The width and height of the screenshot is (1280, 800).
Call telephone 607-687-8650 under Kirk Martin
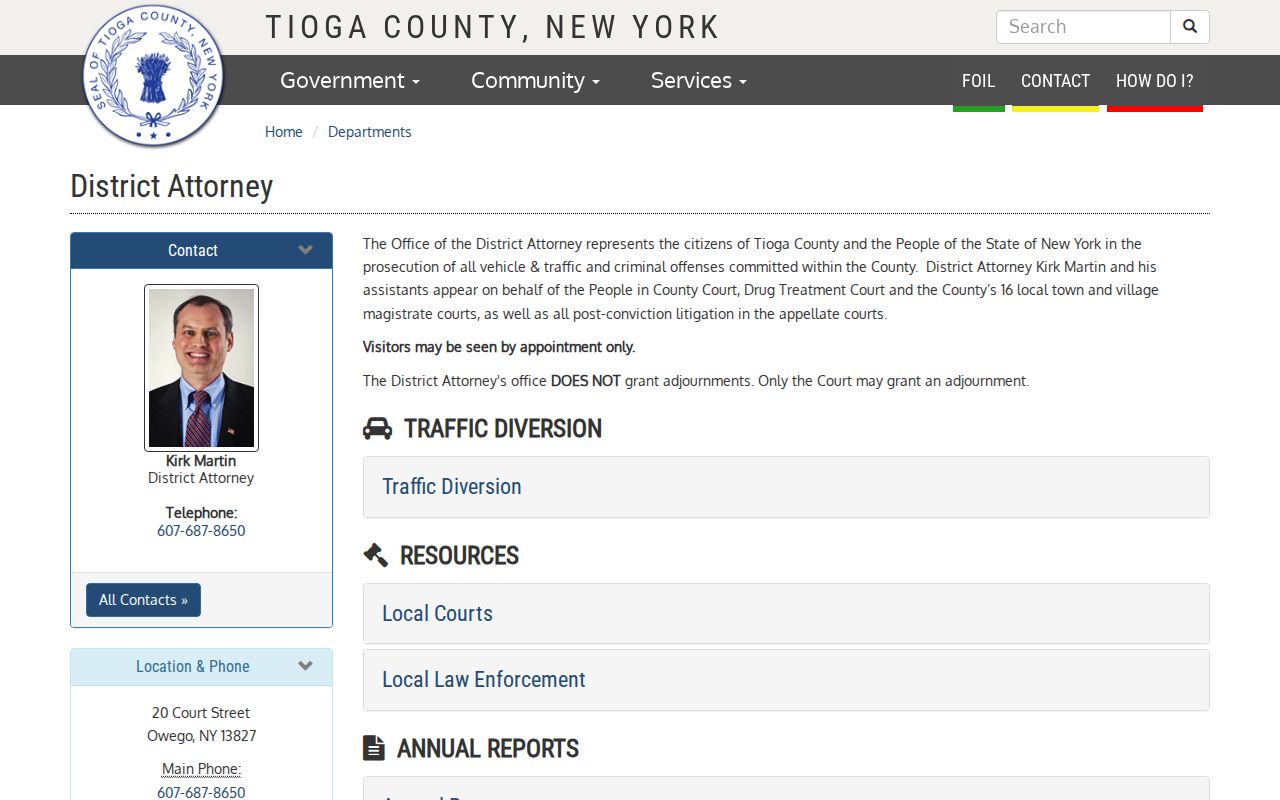(201, 531)
